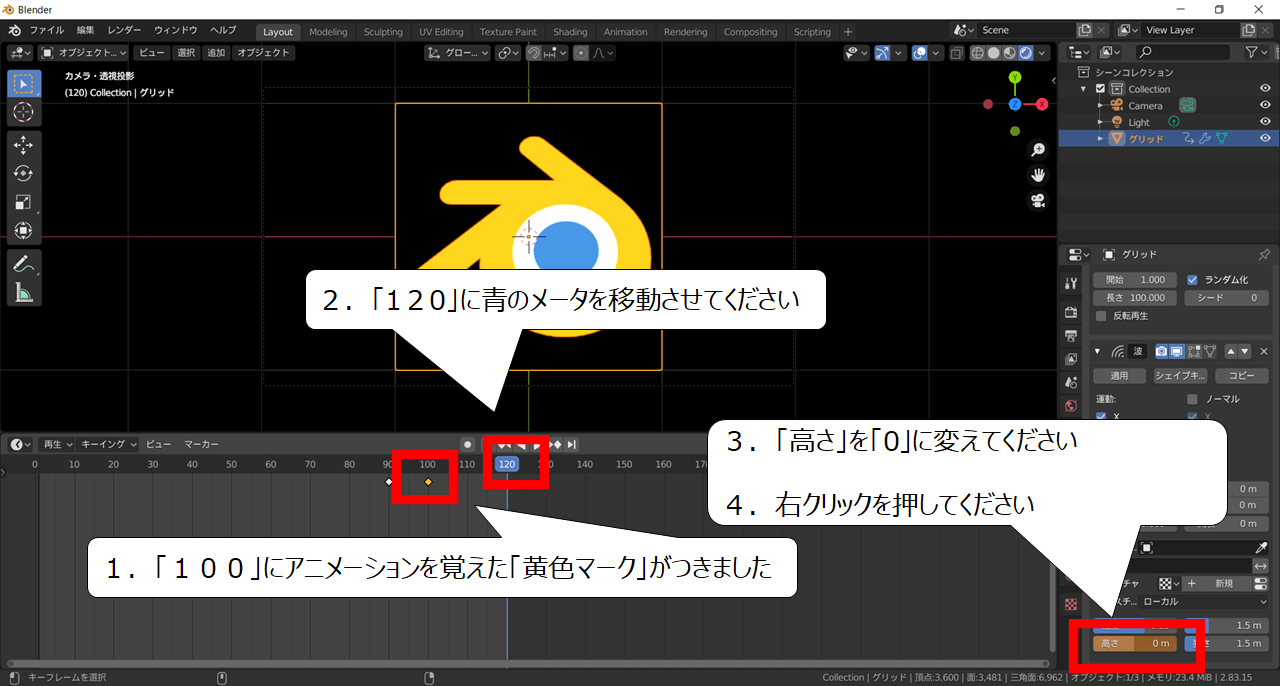Open the 3D viewport editor type dropdown
The width and height of the screenshot is (1280, 686).
click(x=21, y=53)
